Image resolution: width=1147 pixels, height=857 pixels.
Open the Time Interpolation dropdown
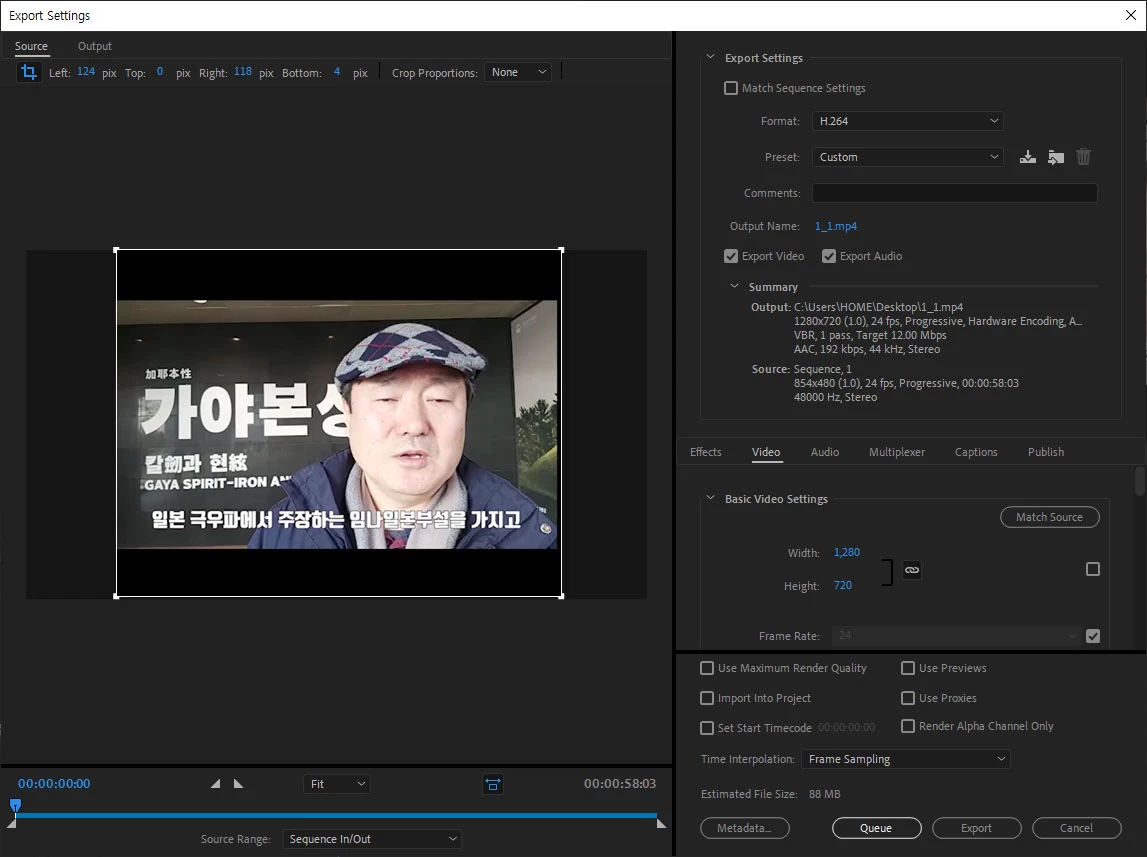click(905, 759)
